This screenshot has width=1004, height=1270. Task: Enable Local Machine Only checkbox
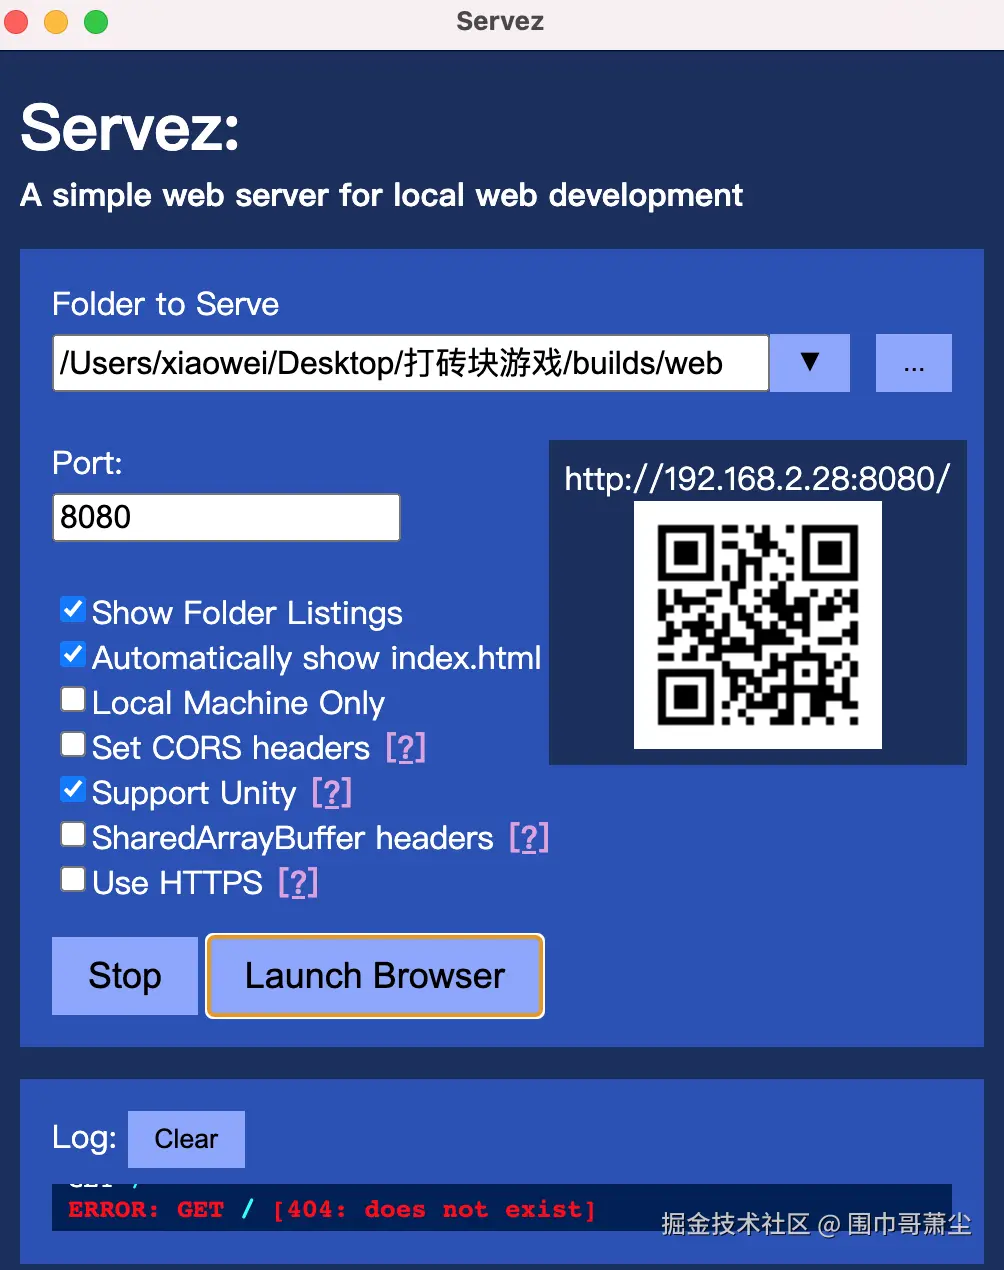(x=73, y=699)
